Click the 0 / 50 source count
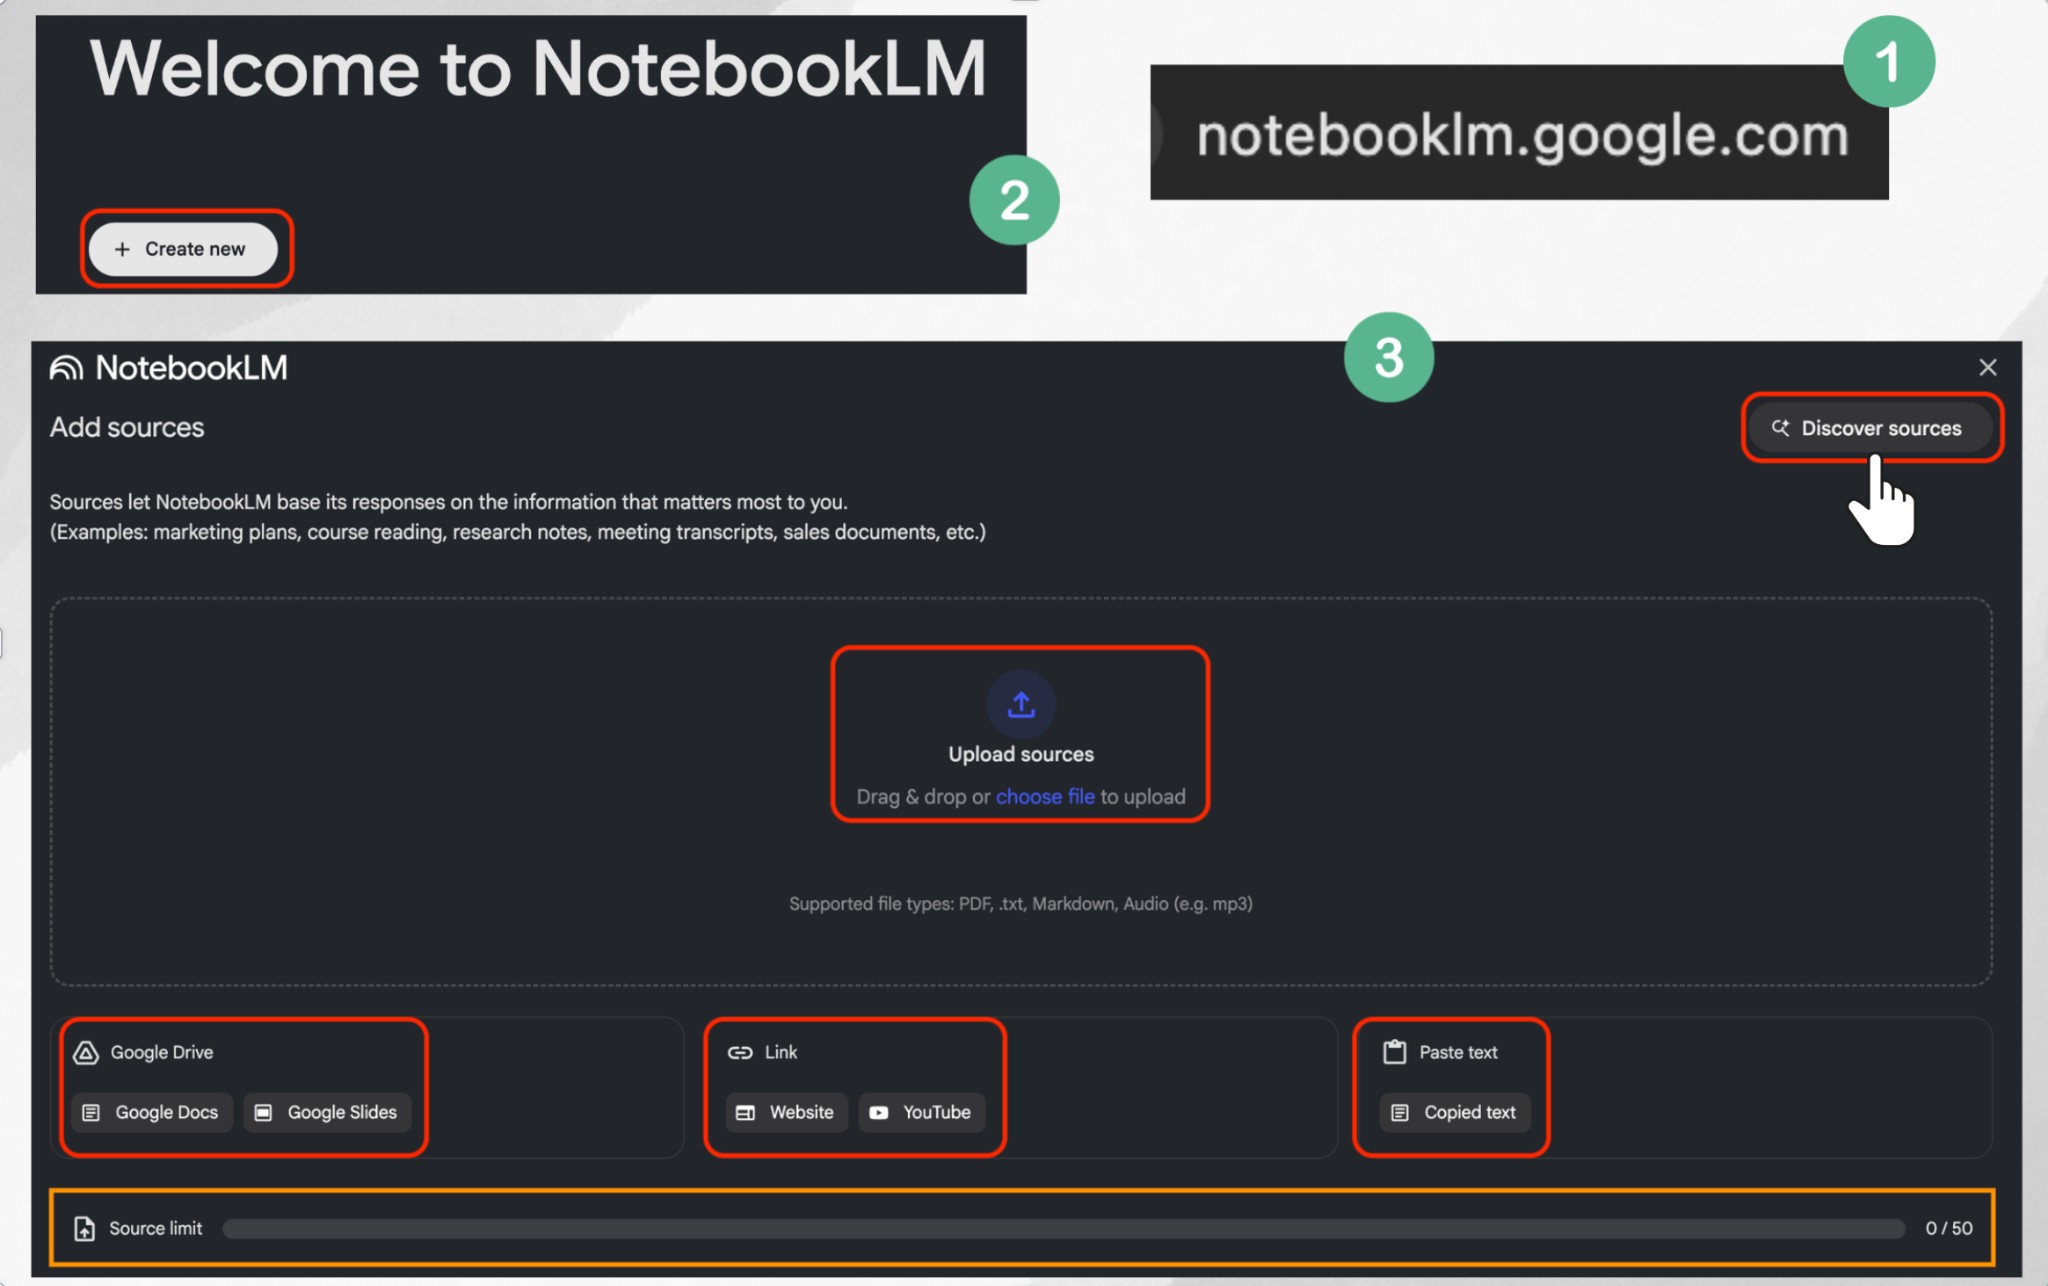 [1949, 1228]
